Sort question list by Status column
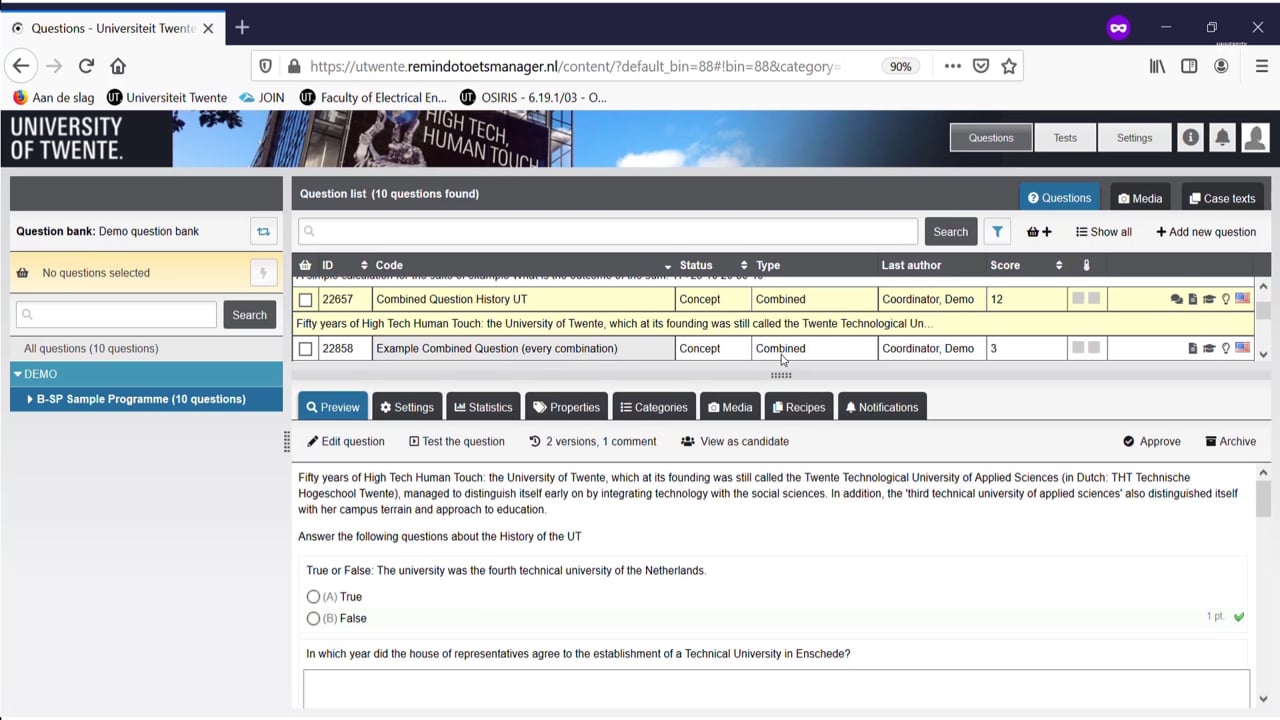This screenshot has width=1280, height=720. click(743, 265)
